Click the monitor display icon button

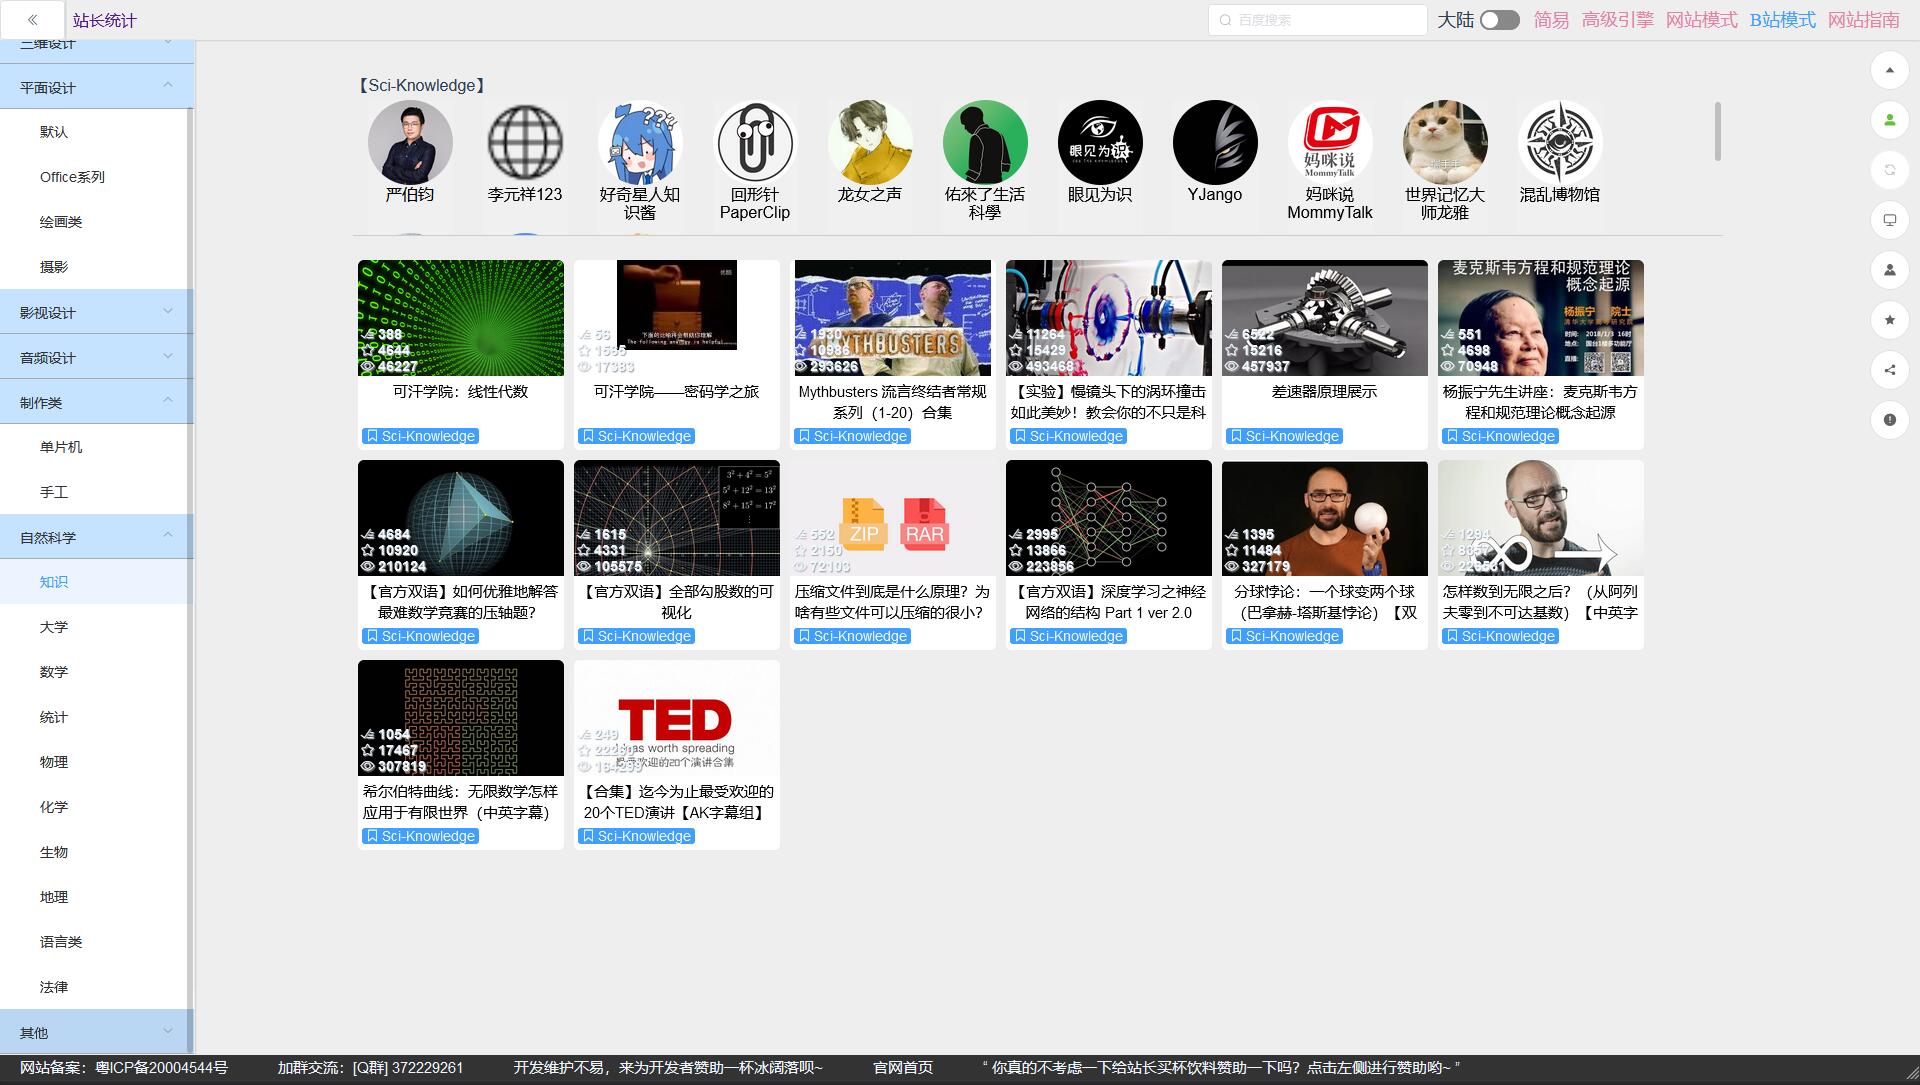(1889, 220)
